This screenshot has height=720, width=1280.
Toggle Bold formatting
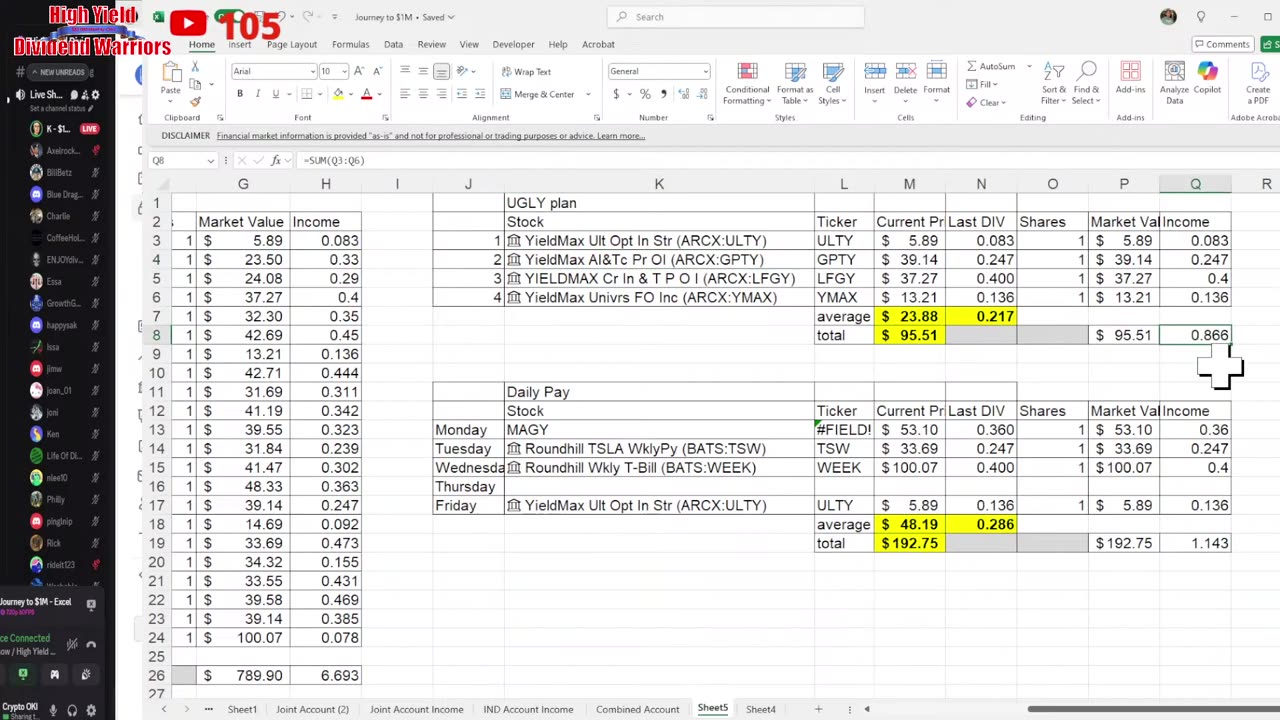click(x=240, y=94)
